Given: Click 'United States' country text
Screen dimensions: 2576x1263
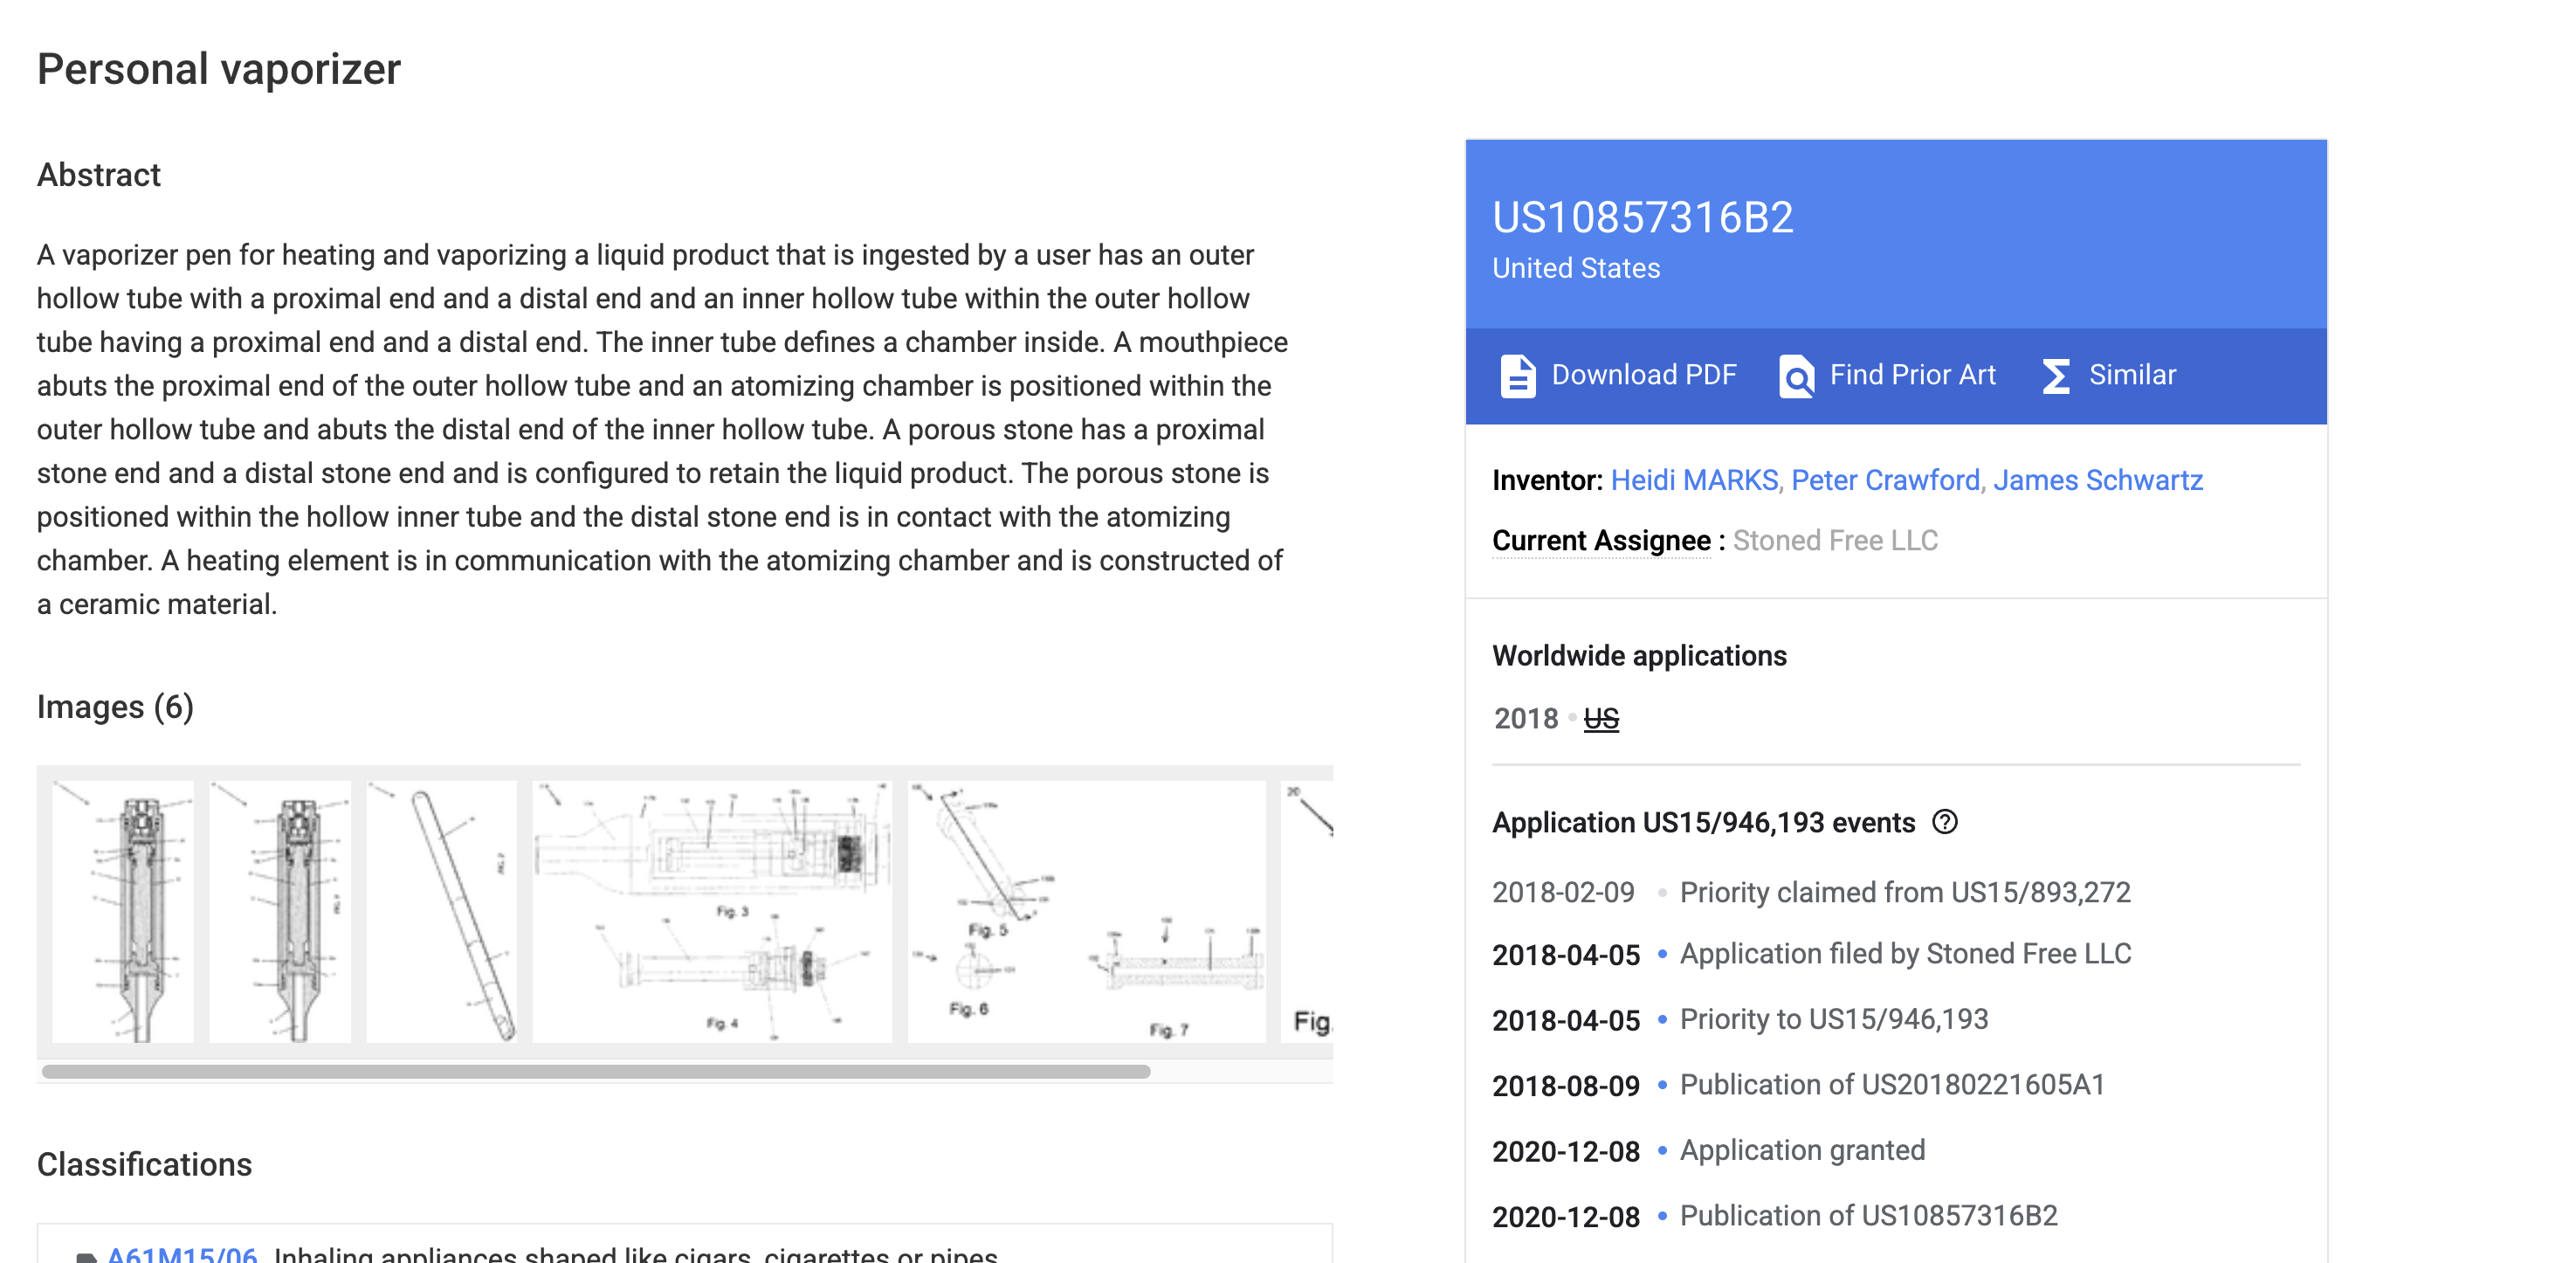Looking at the screenshot, I should point(1576,268).
